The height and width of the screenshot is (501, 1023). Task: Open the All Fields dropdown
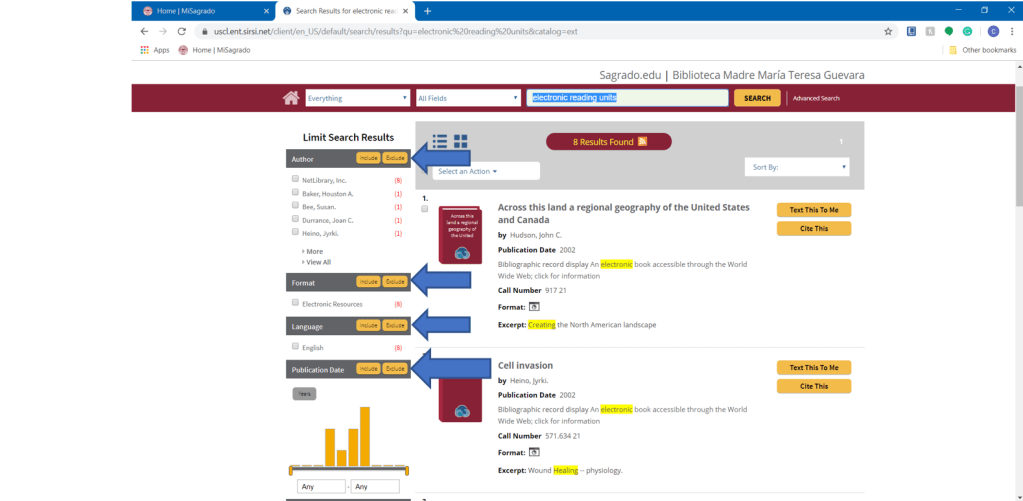coord(468,98)
